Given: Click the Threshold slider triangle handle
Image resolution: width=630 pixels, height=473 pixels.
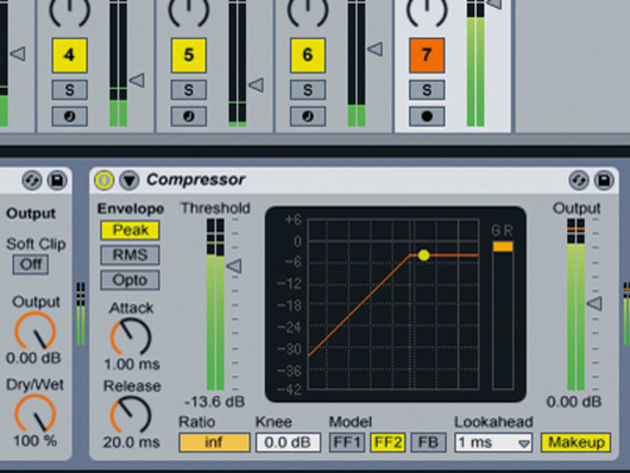Looking at the screenshot, I should click(234, 266).
